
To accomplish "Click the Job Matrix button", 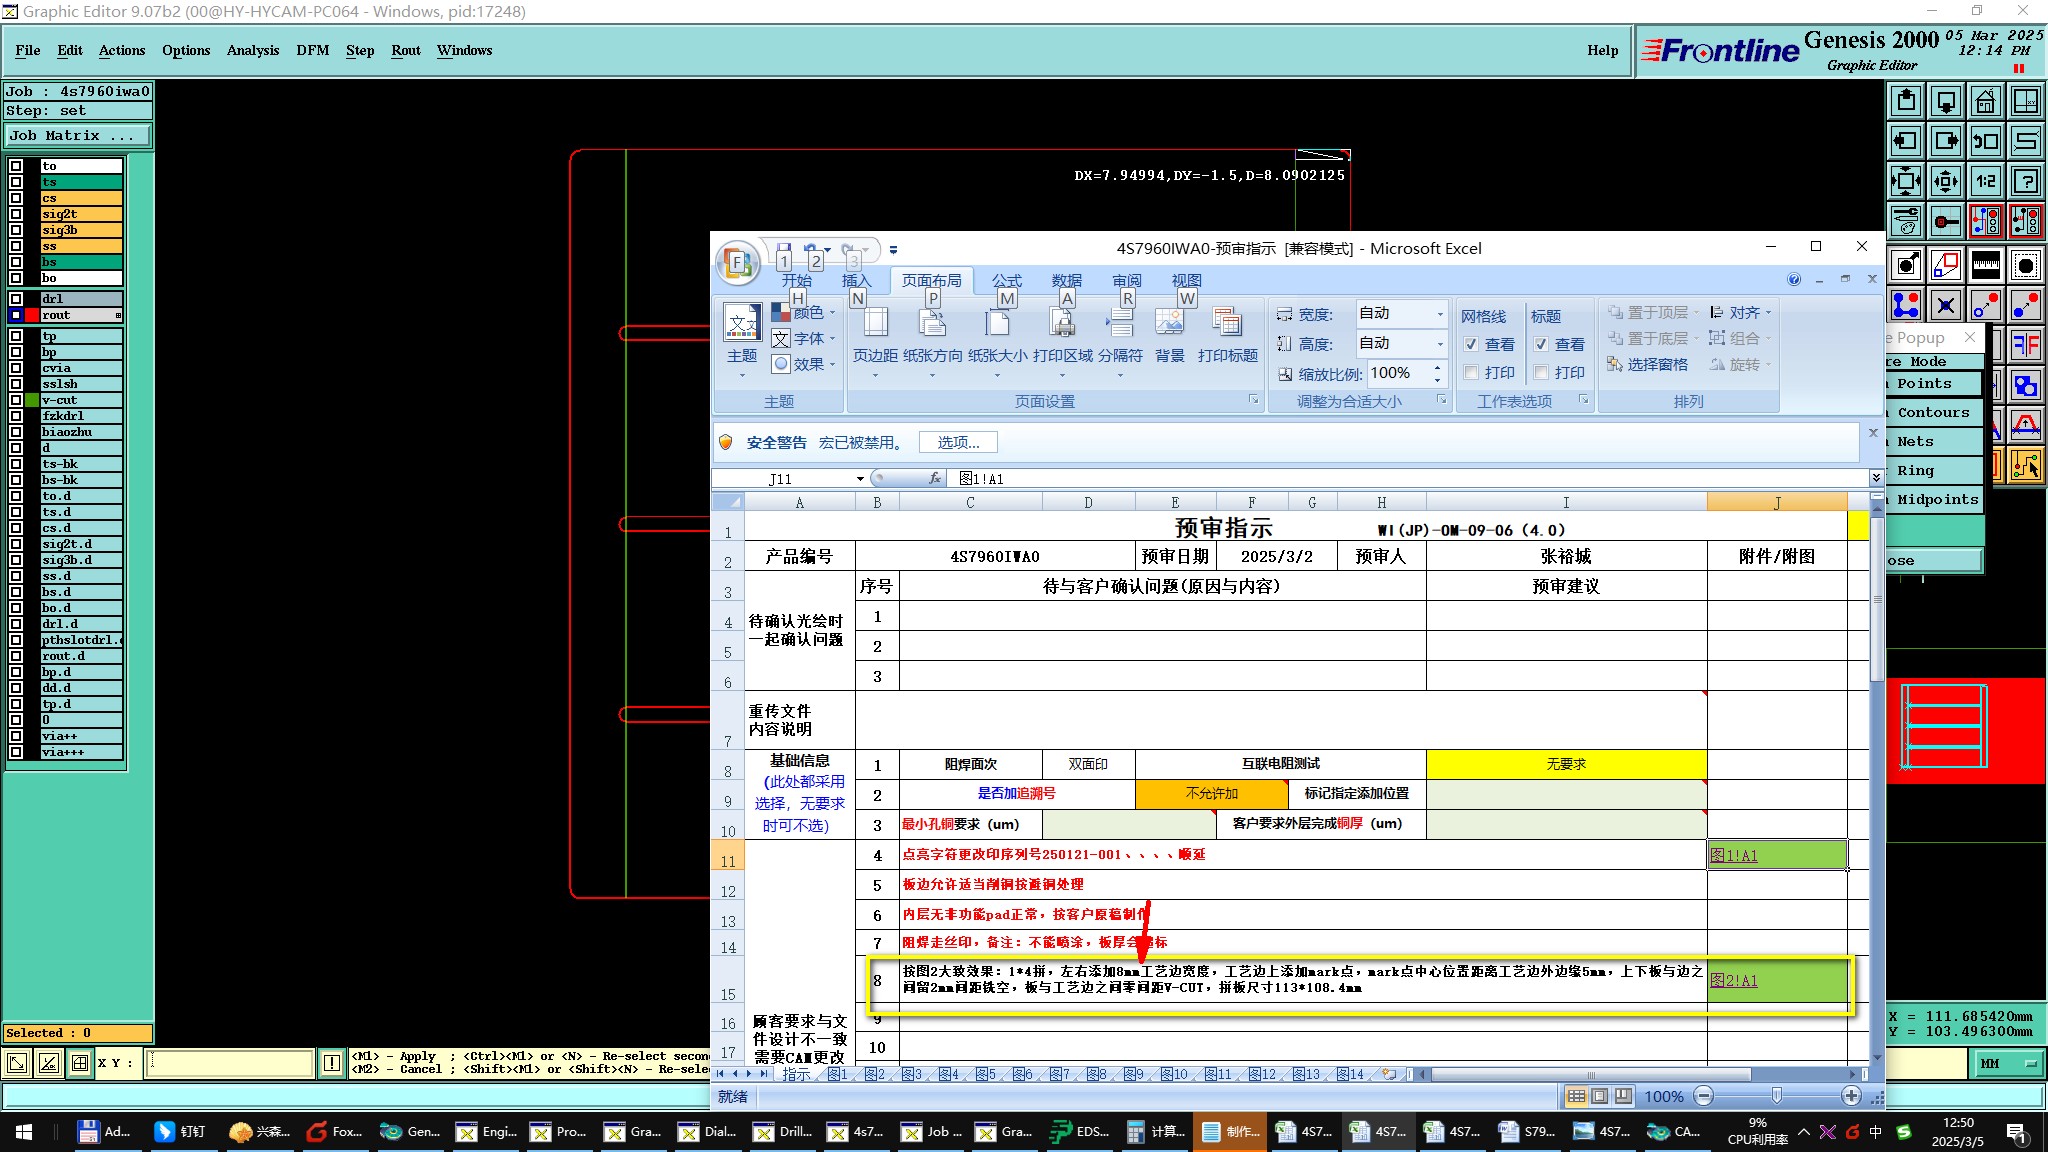I will 78,135.
